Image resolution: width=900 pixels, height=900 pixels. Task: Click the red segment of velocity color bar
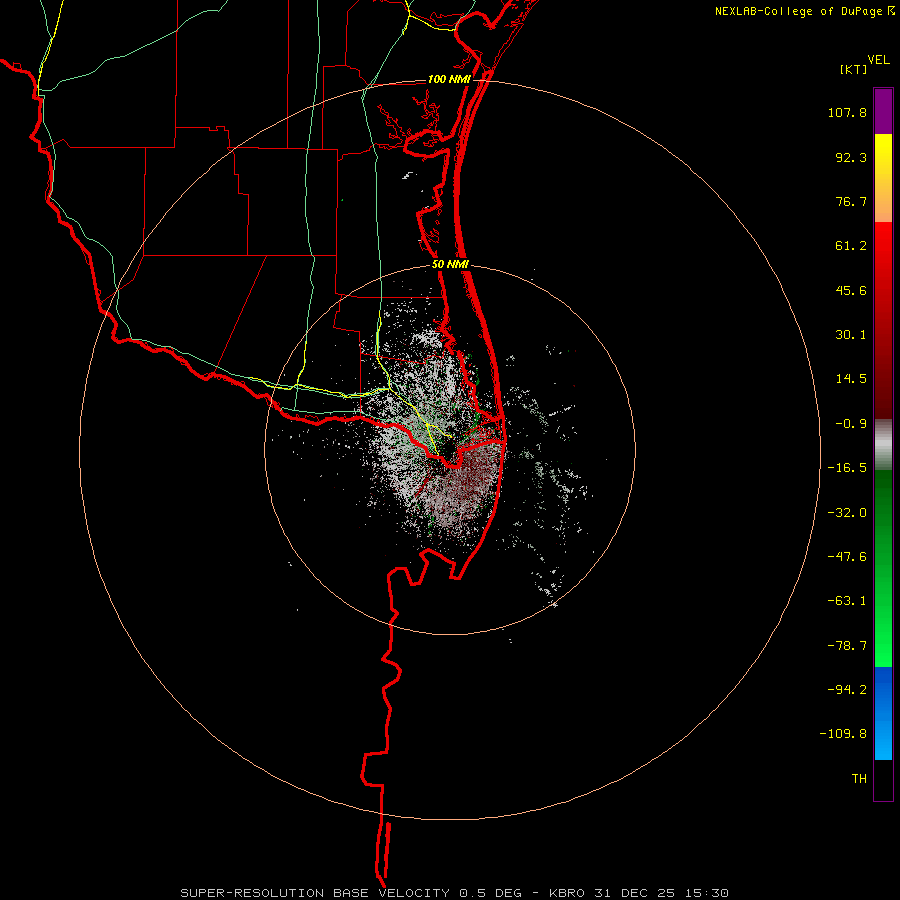883,320
